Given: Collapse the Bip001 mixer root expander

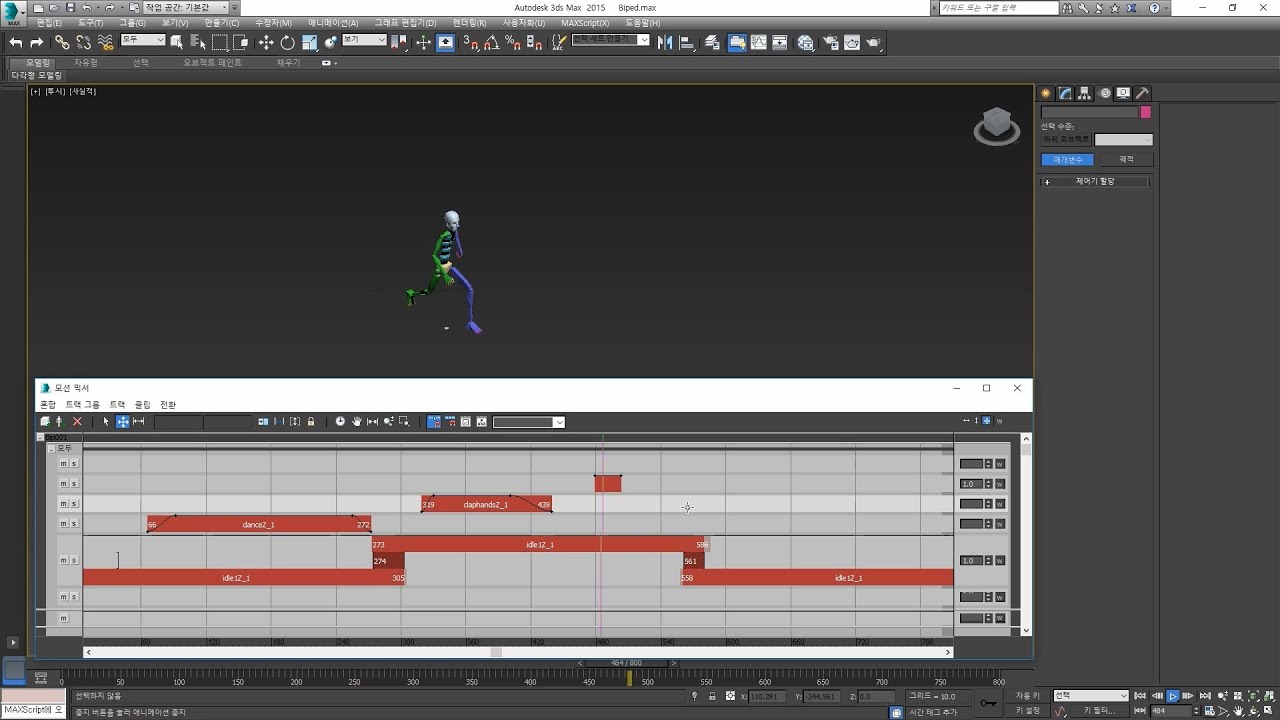Looking at the screenshot, I should (x=41, y=438).
